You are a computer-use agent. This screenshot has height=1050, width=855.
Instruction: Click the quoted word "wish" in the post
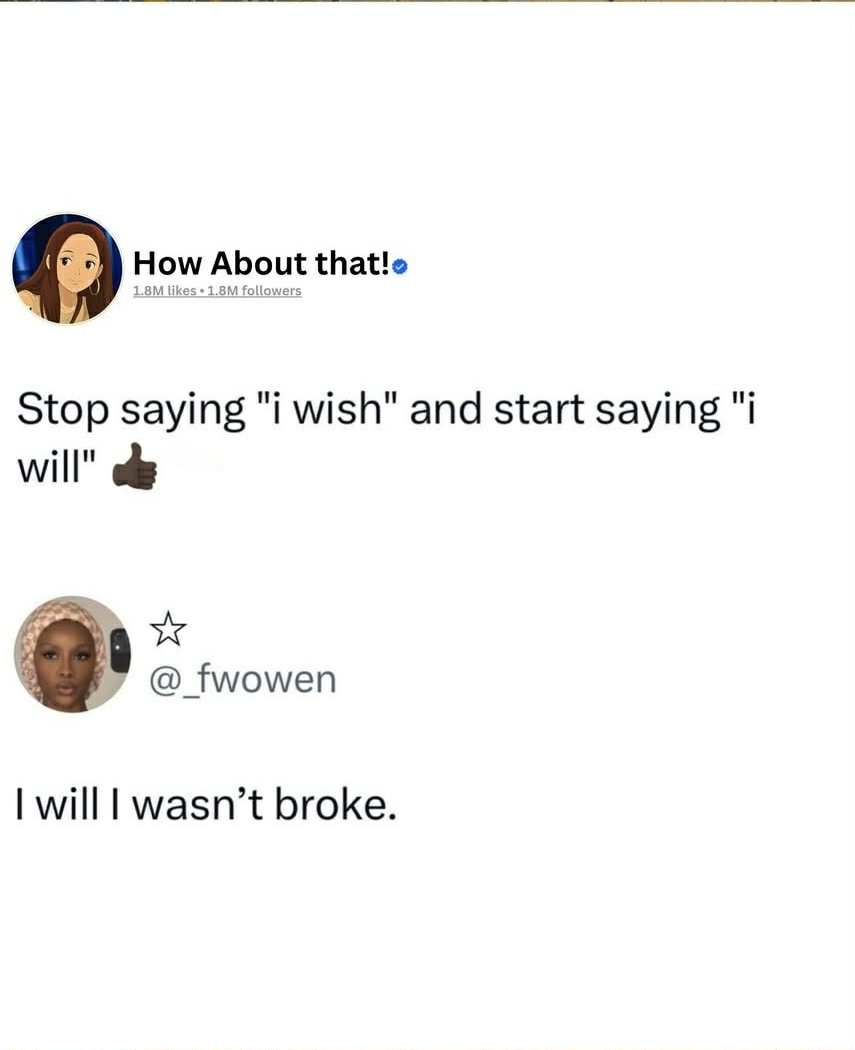[x=338, y=408]
